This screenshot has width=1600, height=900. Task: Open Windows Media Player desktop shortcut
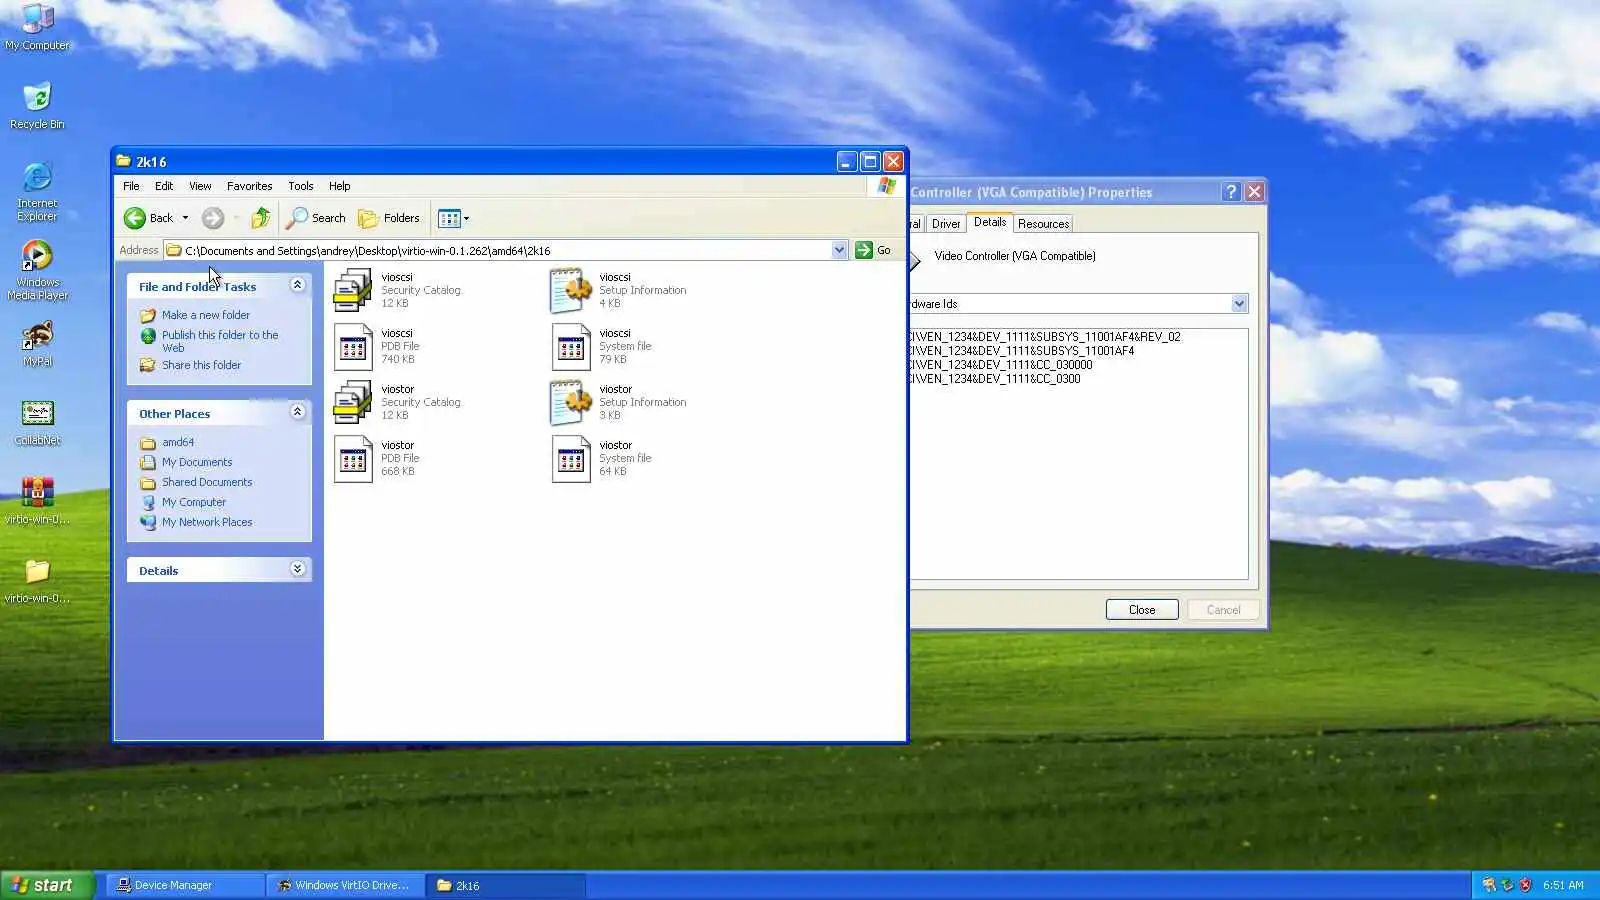click(x=37, y=270)
